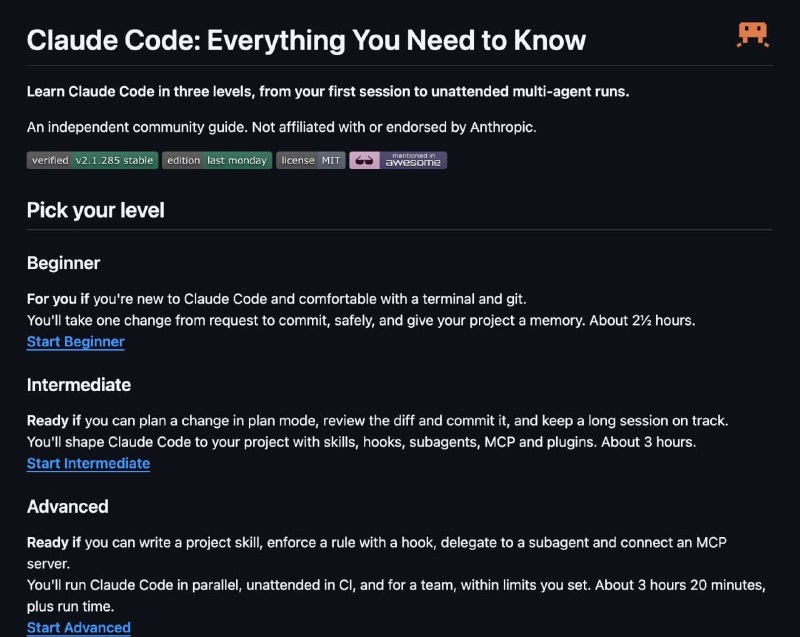Click the Beginner section heading
The width and height of the screenshot is (800, 637).
(x=63, y=263)
